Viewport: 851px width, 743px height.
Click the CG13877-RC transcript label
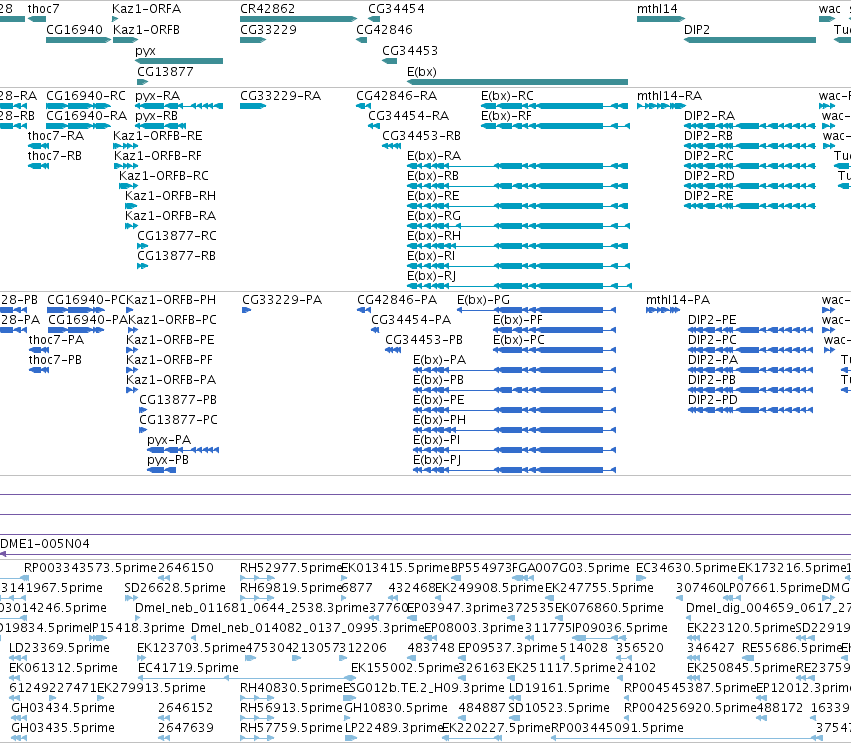click(177, 236)
